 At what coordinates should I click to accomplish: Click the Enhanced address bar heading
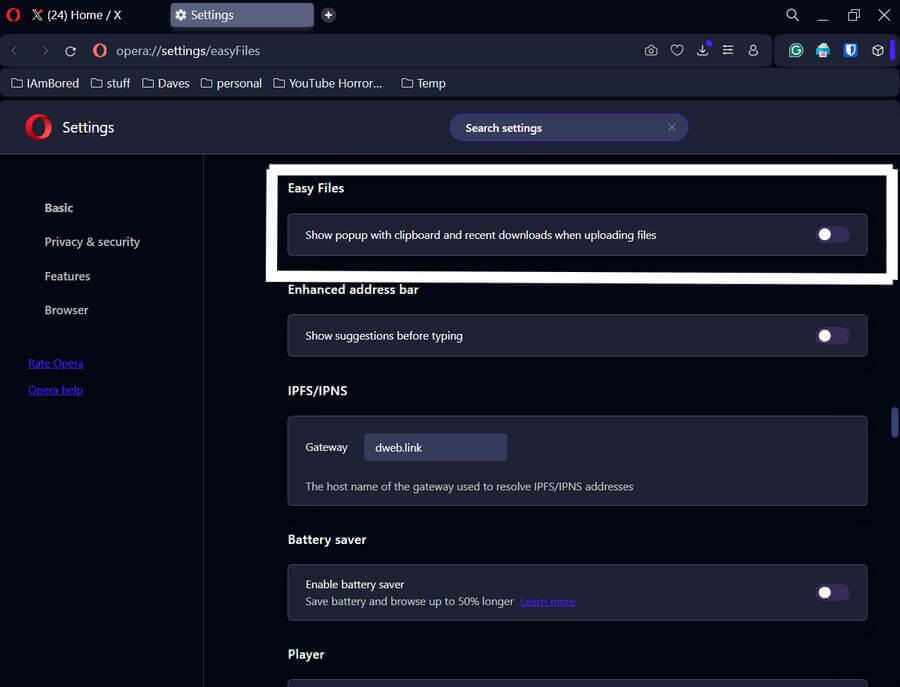click(x=353, y=289)
